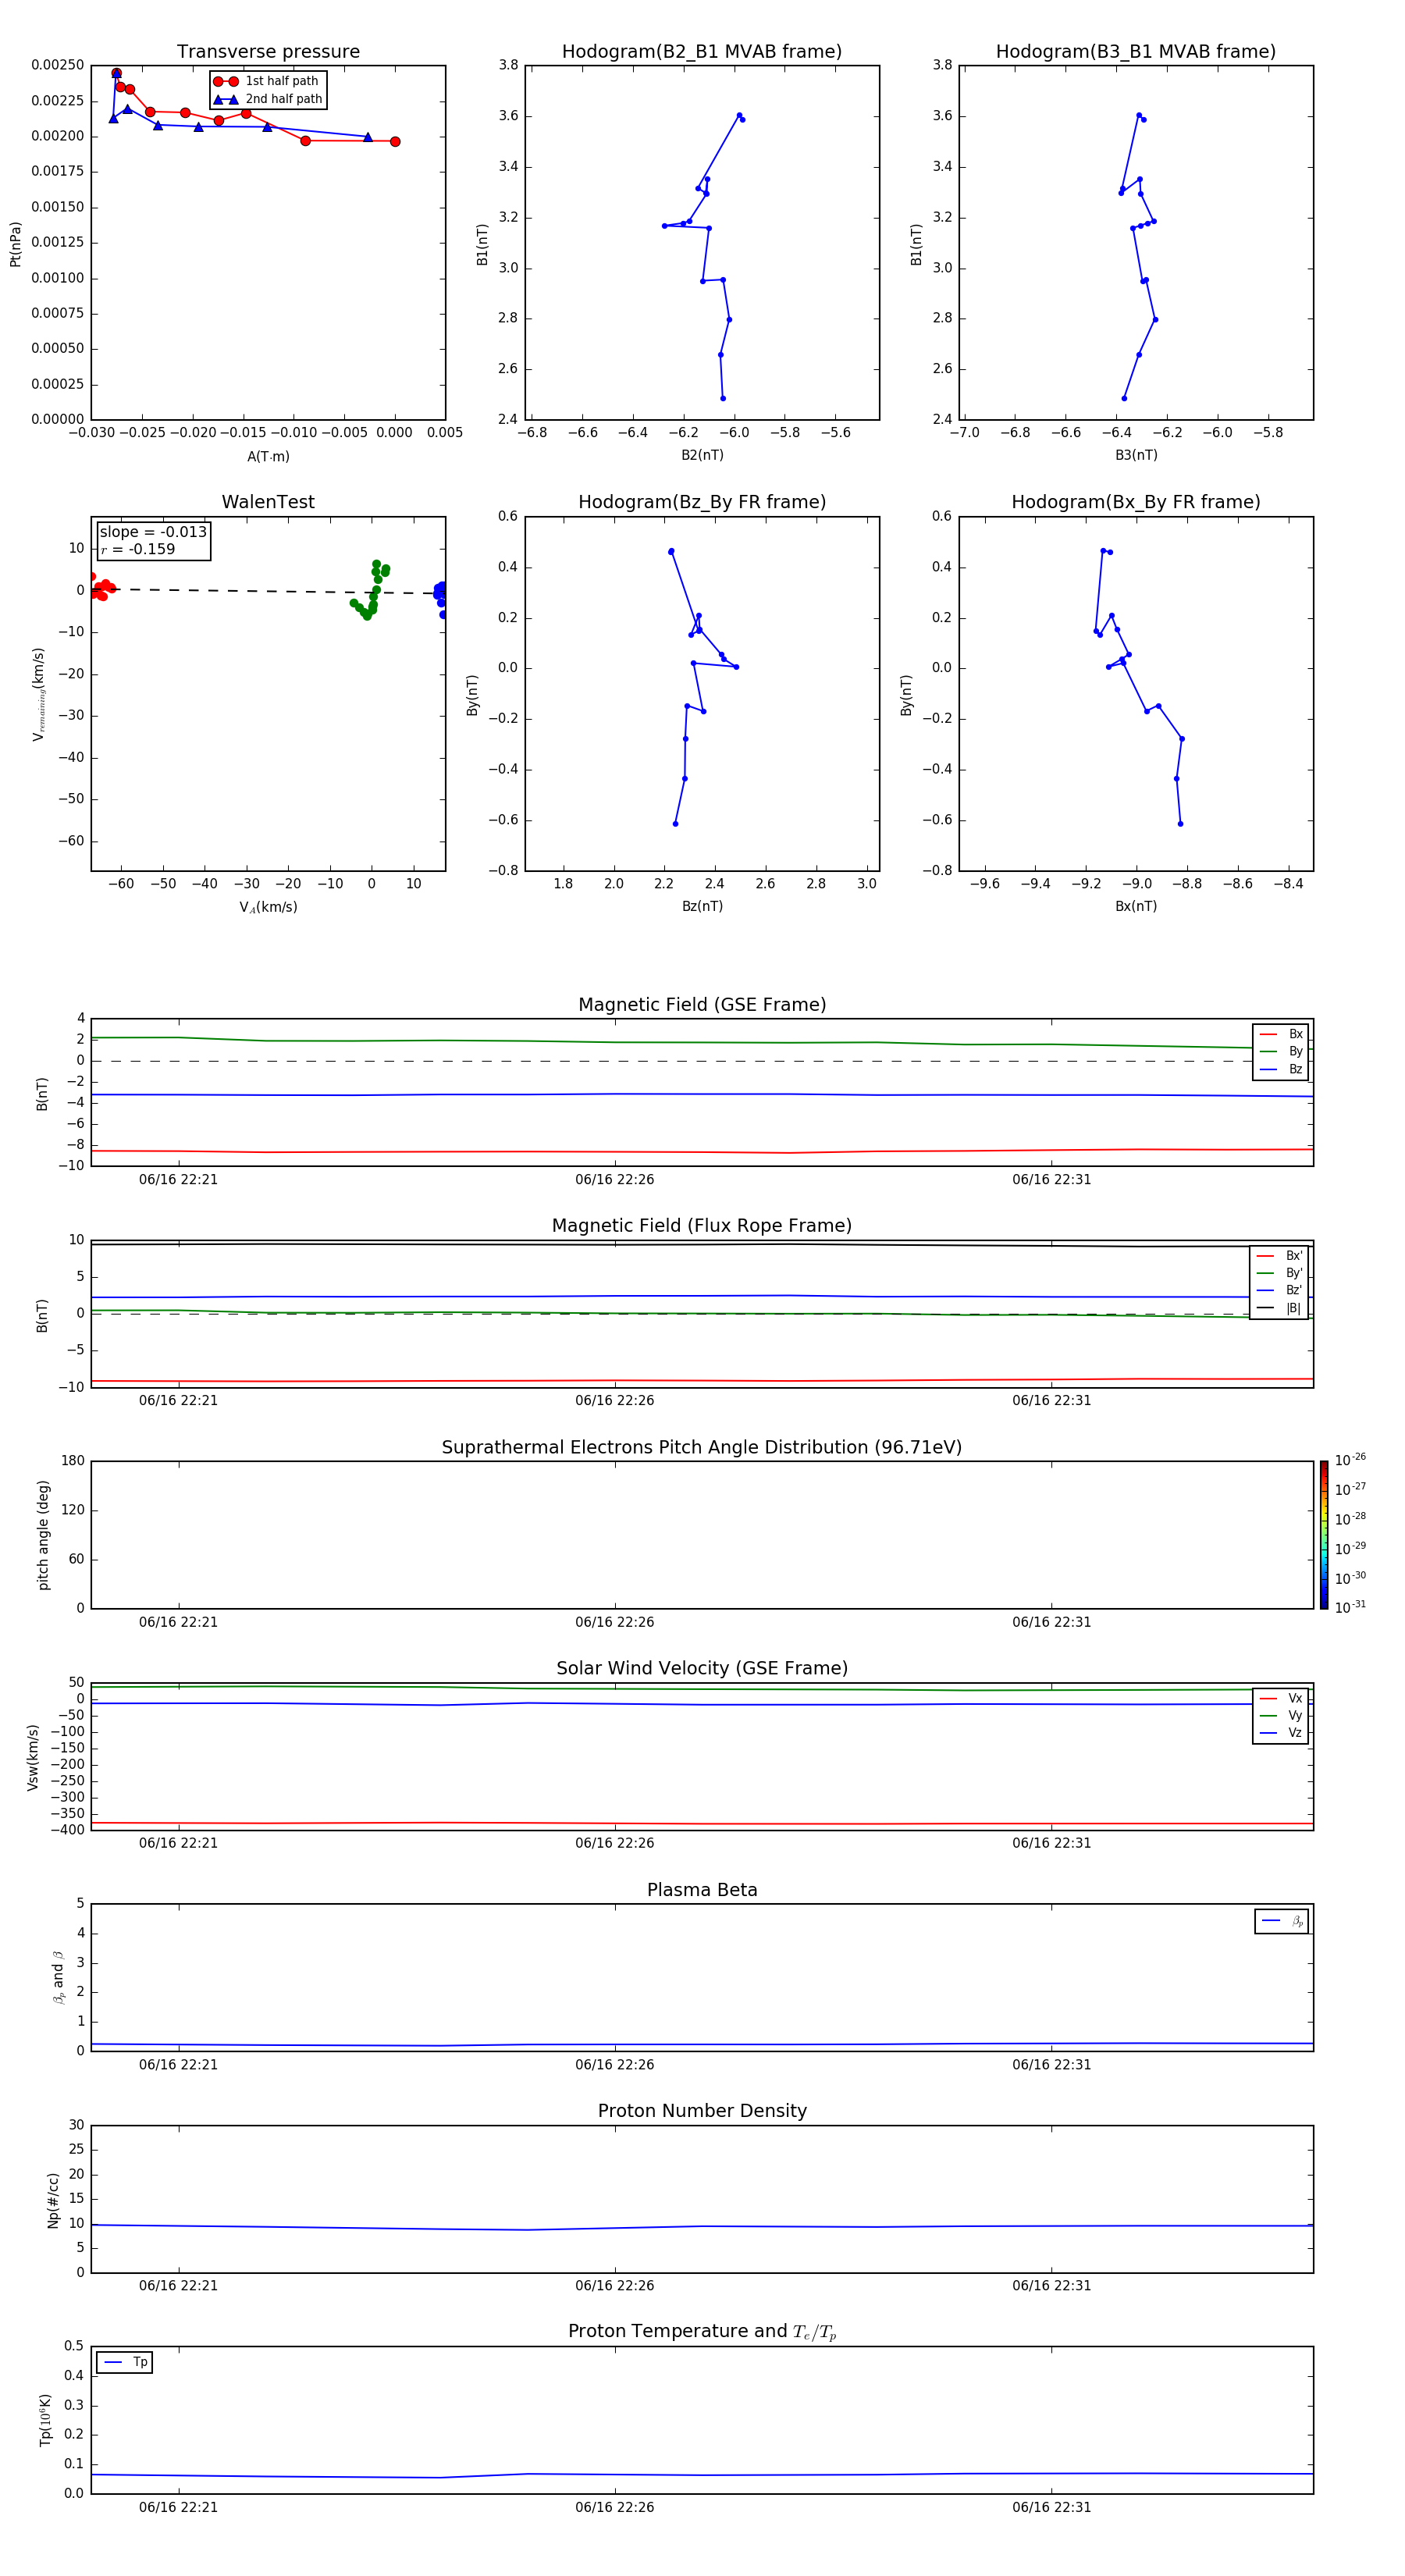
Task: Click the 'slope = -0.013' annotation
Action: click(x=153, y=532)
